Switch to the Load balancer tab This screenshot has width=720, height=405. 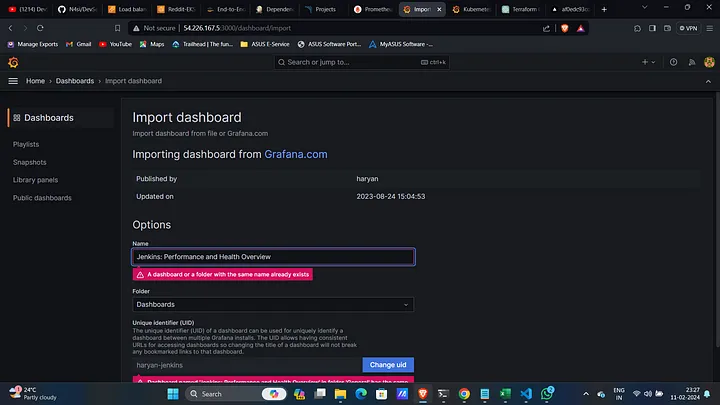point(128,9)
